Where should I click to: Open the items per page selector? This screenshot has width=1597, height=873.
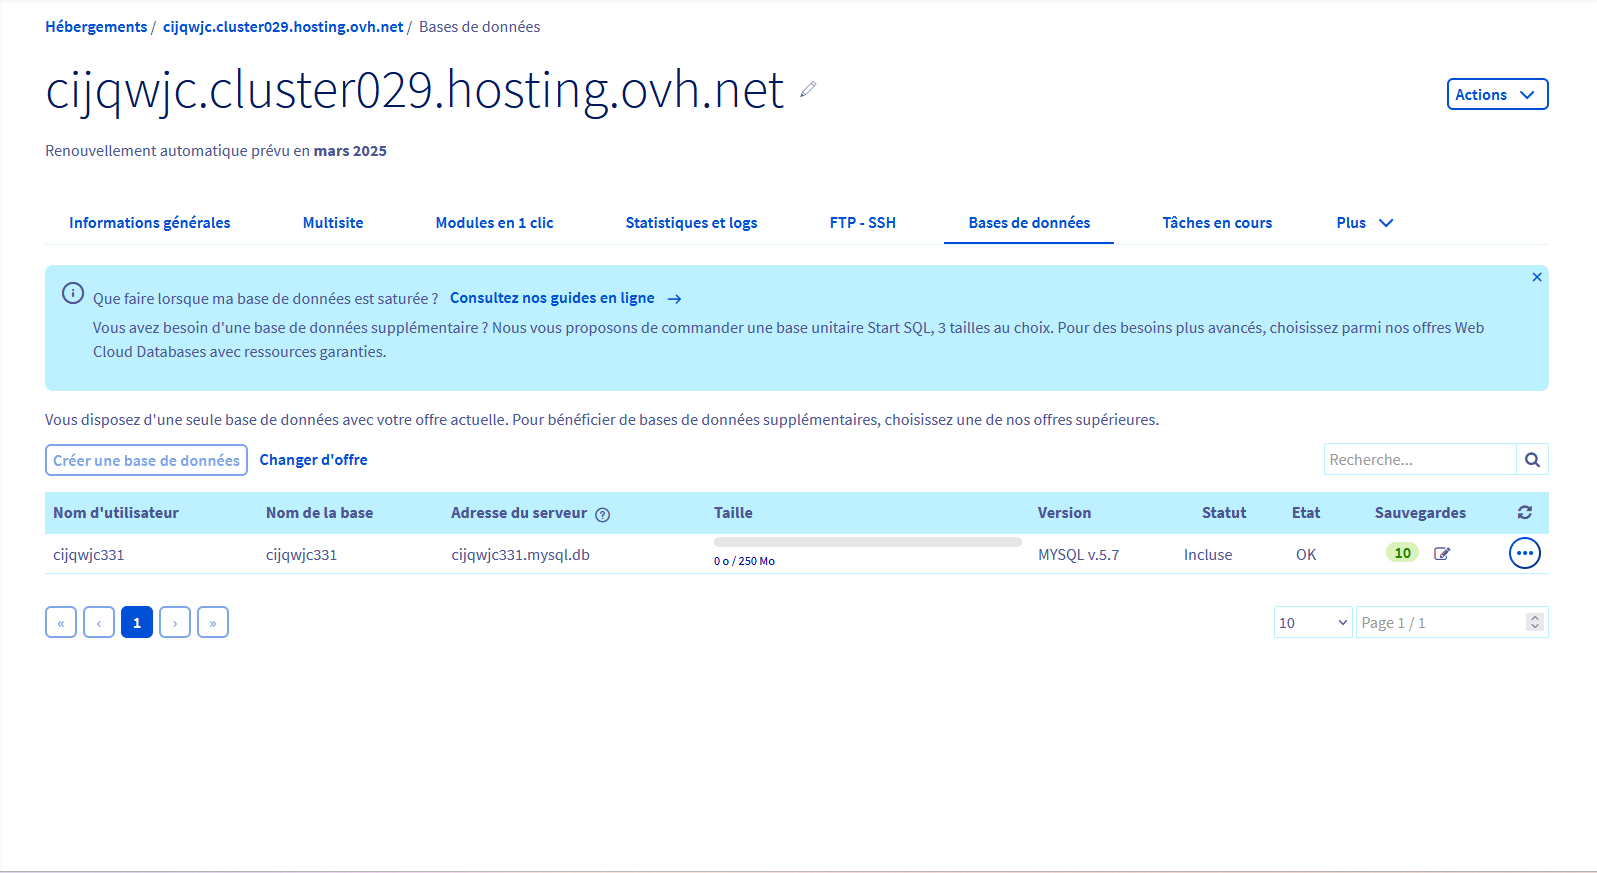tap(1312, 622)
